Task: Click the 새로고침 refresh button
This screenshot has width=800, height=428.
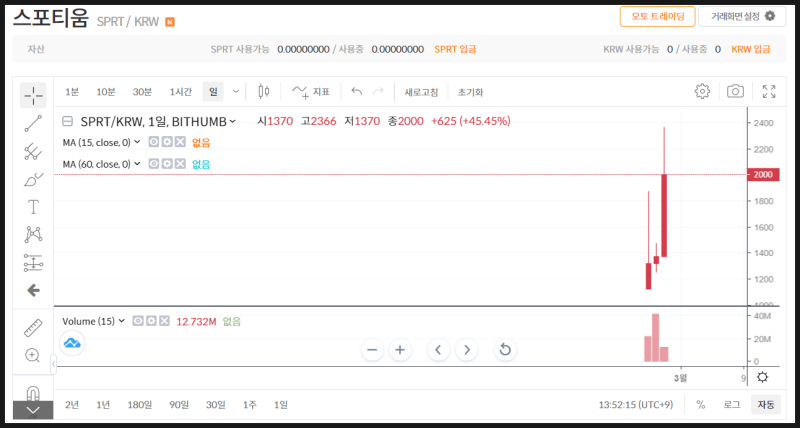Action: click(x=421, y=92)
